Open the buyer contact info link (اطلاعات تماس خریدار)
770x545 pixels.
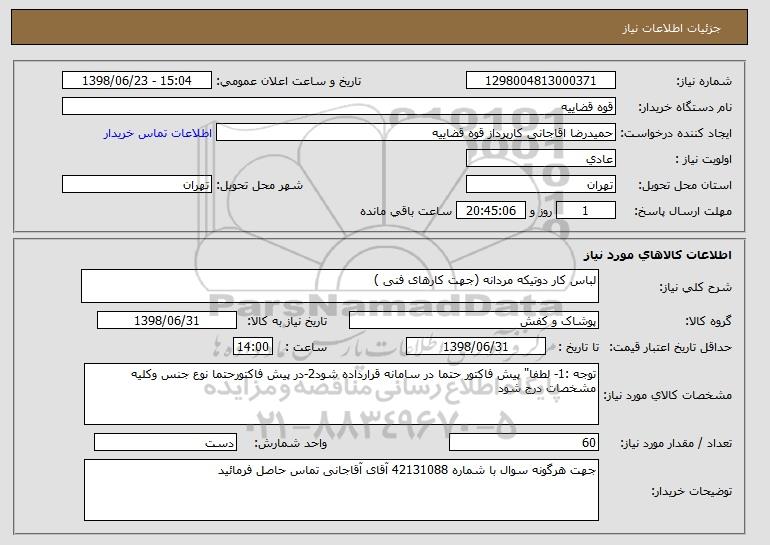pyautogui.click(x=158, y=133)
